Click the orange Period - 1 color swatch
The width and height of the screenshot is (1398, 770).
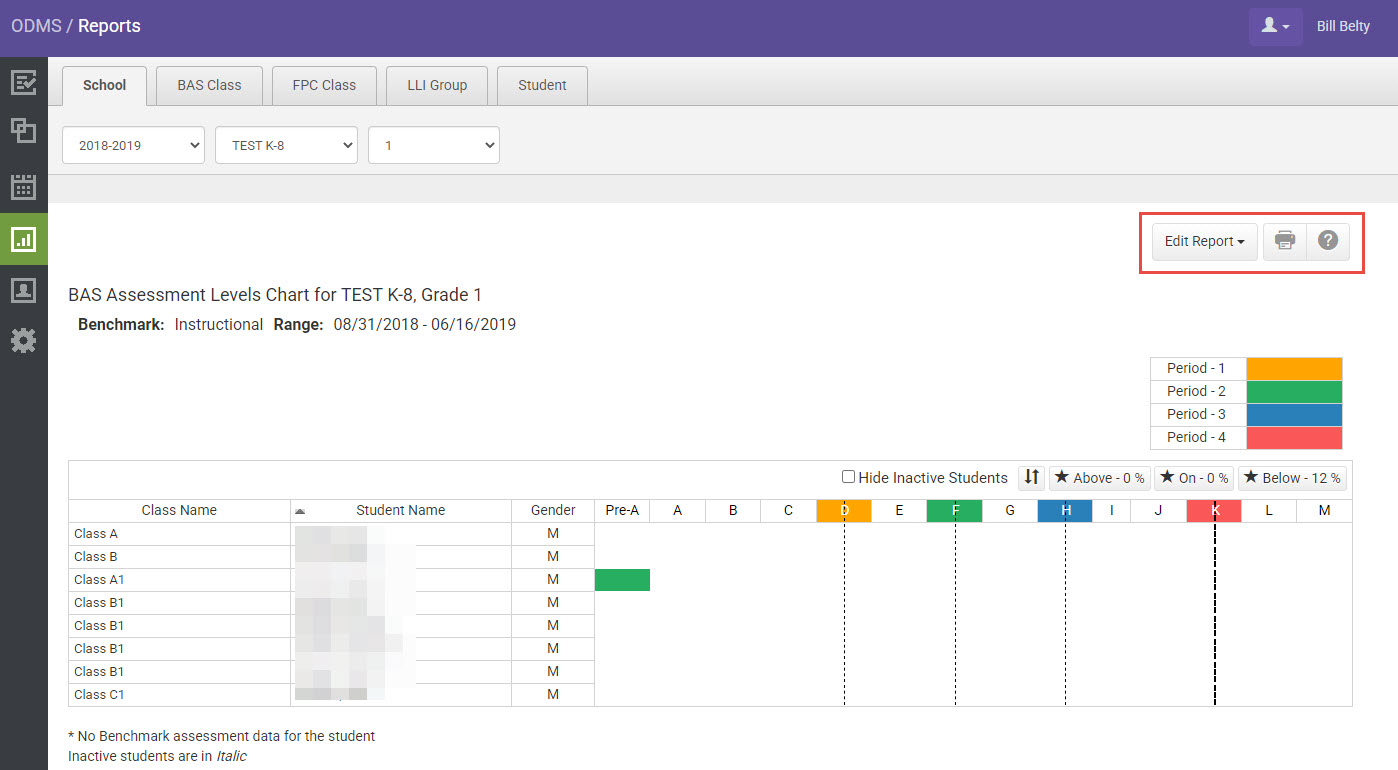tap(1295, 368)
